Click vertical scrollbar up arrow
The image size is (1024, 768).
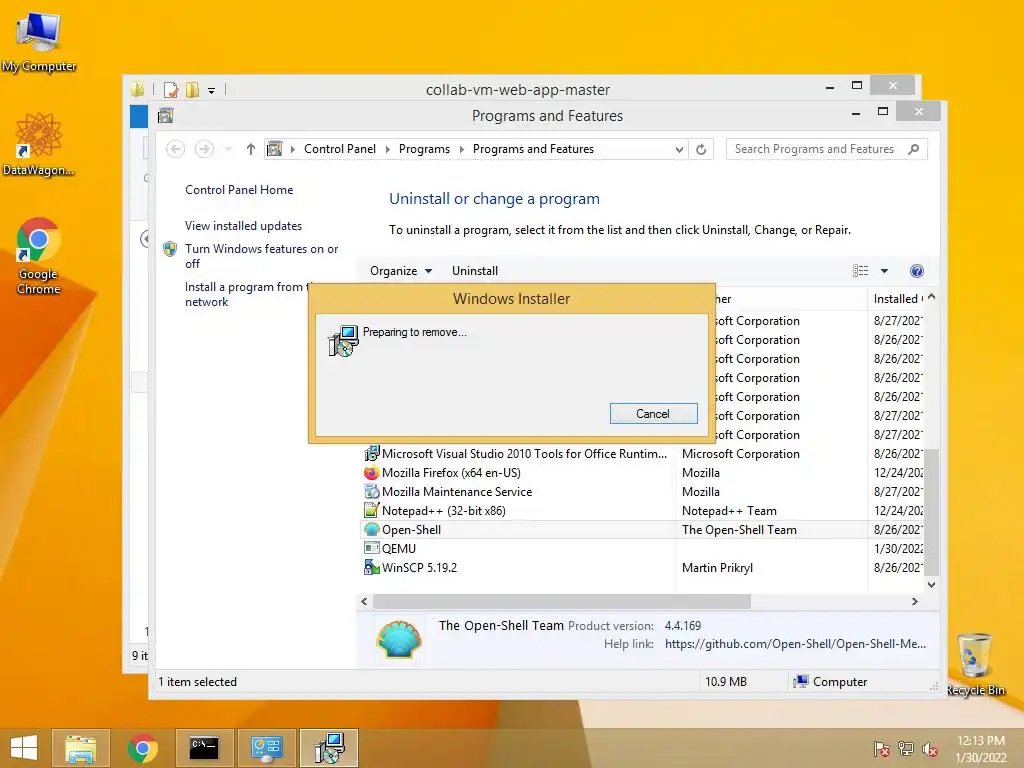point(932,296)
